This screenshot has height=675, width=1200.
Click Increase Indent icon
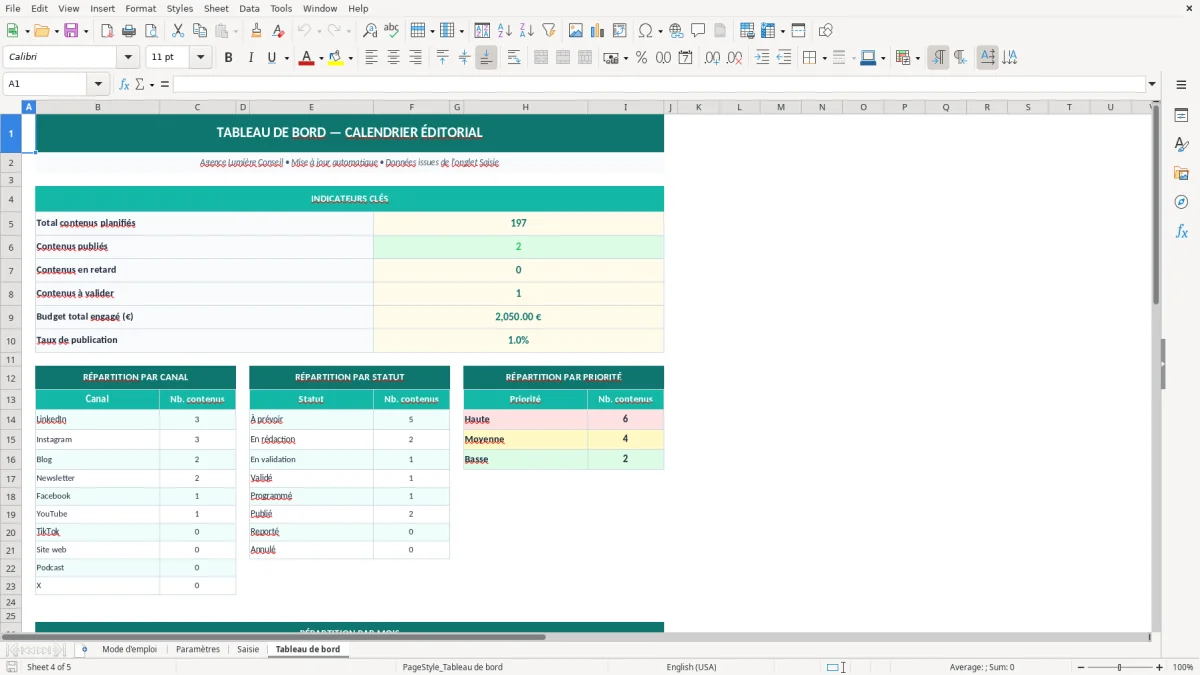click(x=762, y=58)
